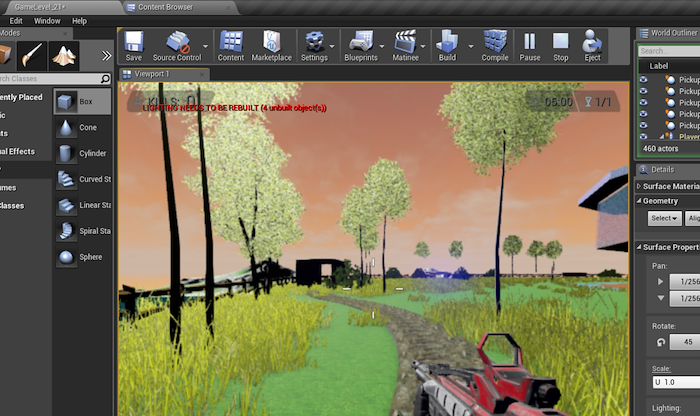Open the Settings toolbar button
This screenshot has height=416, width=700.
pos(314,46)
